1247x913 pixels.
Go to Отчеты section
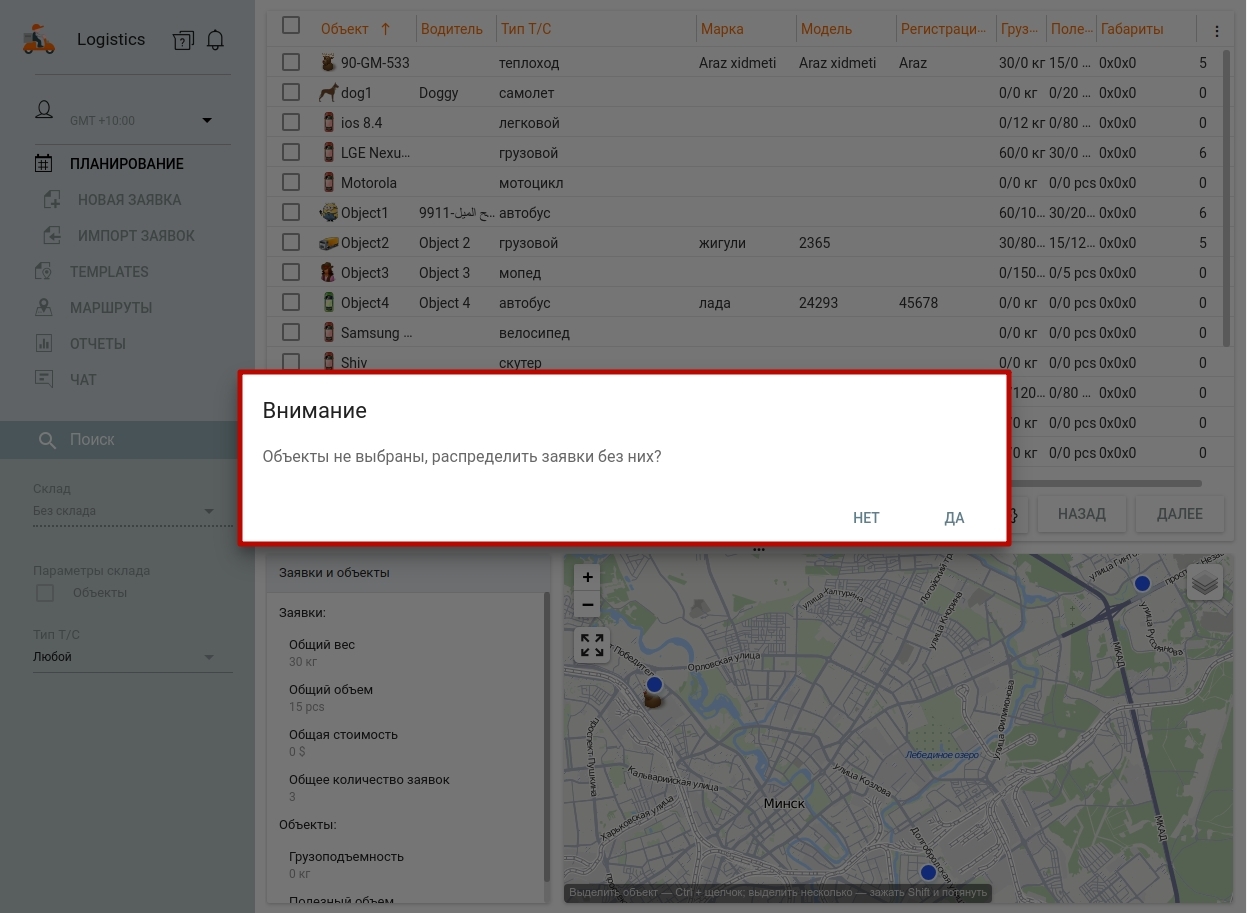(98, 344)
